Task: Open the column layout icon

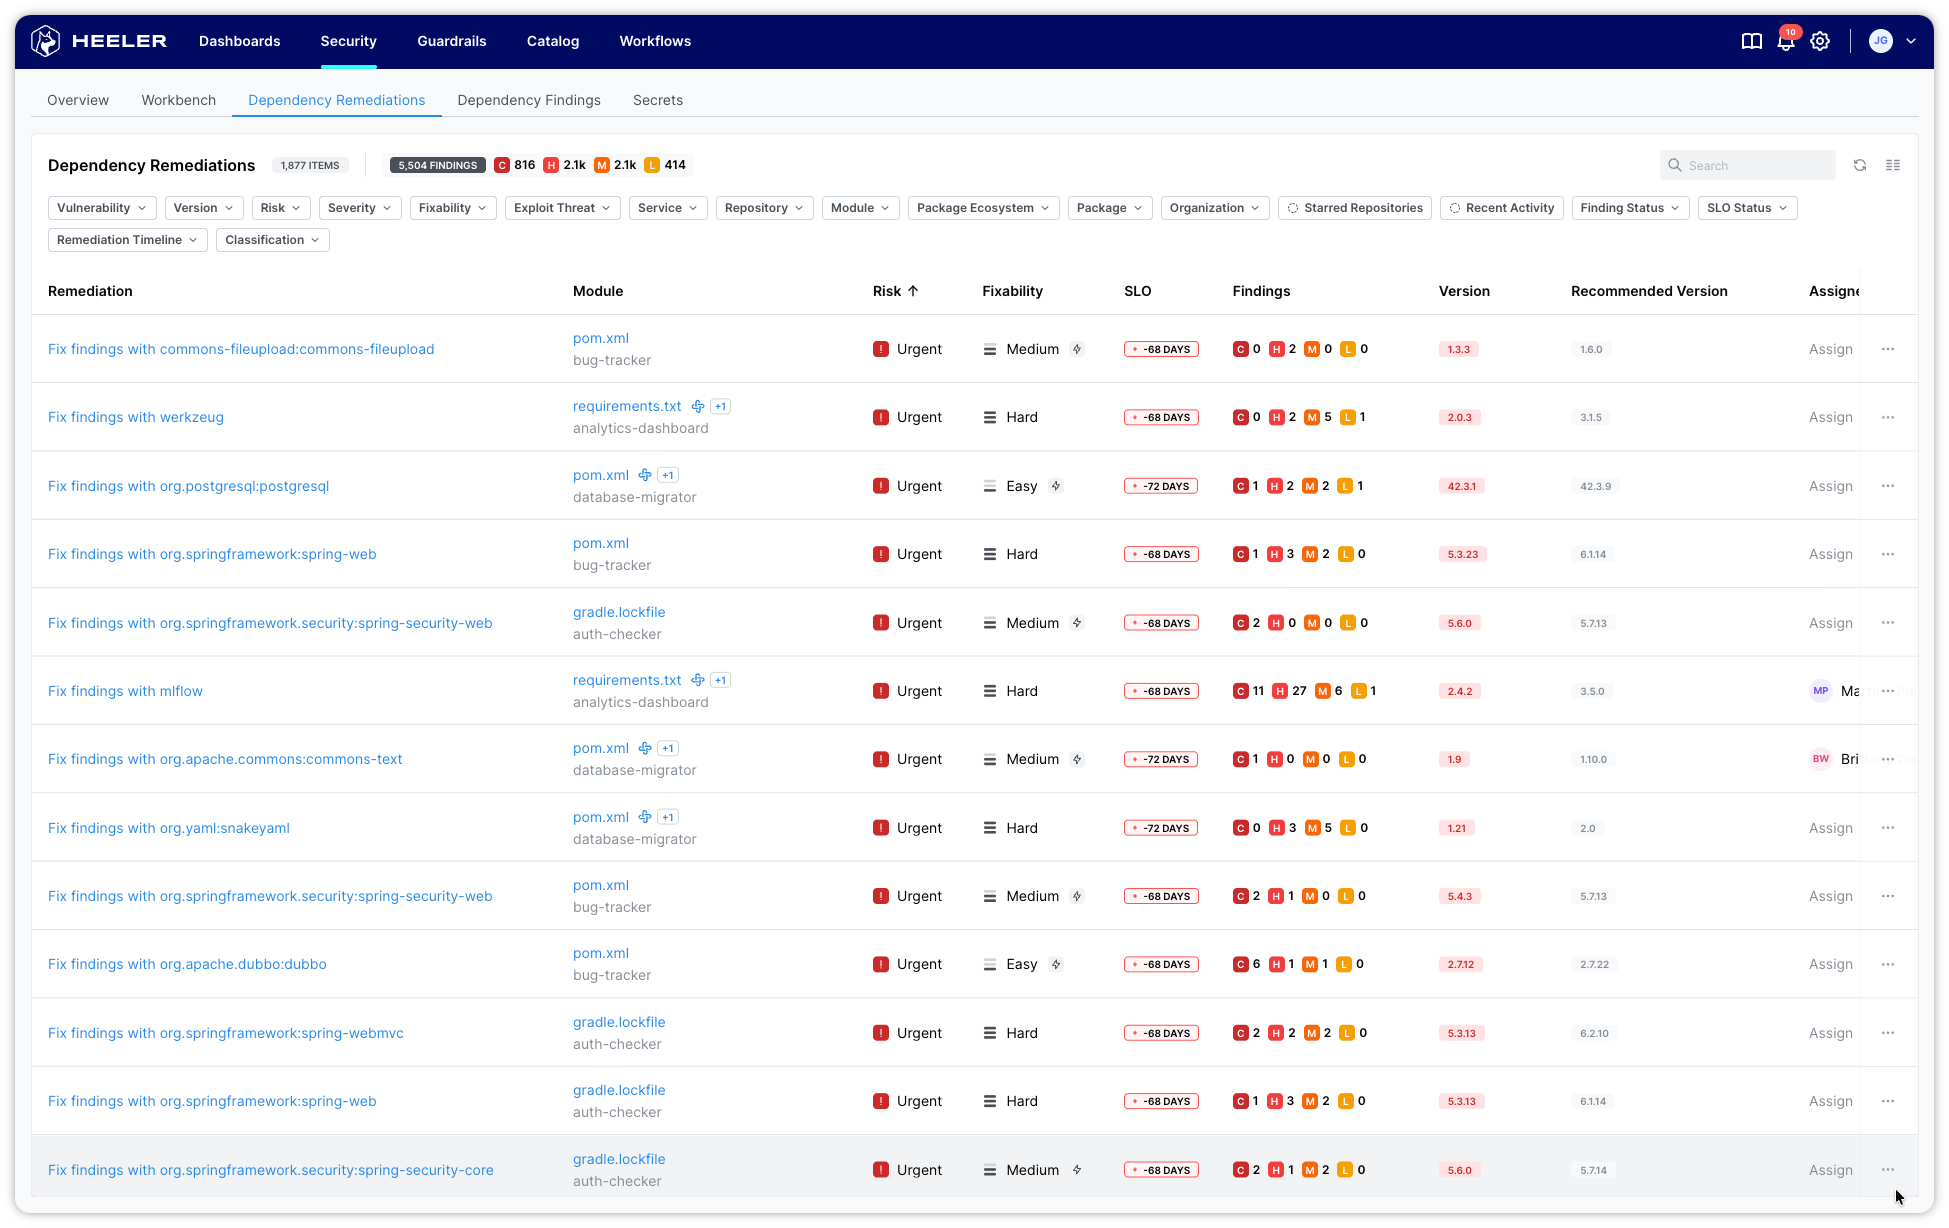Action: point(1893,165)
